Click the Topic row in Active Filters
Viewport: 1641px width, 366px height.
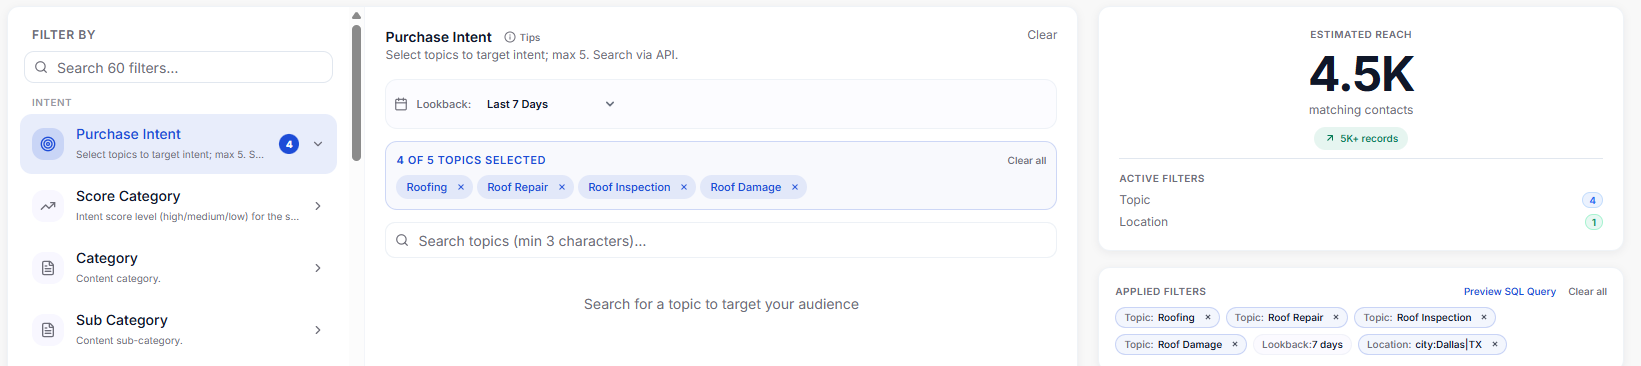click(x=1361, y=200)
